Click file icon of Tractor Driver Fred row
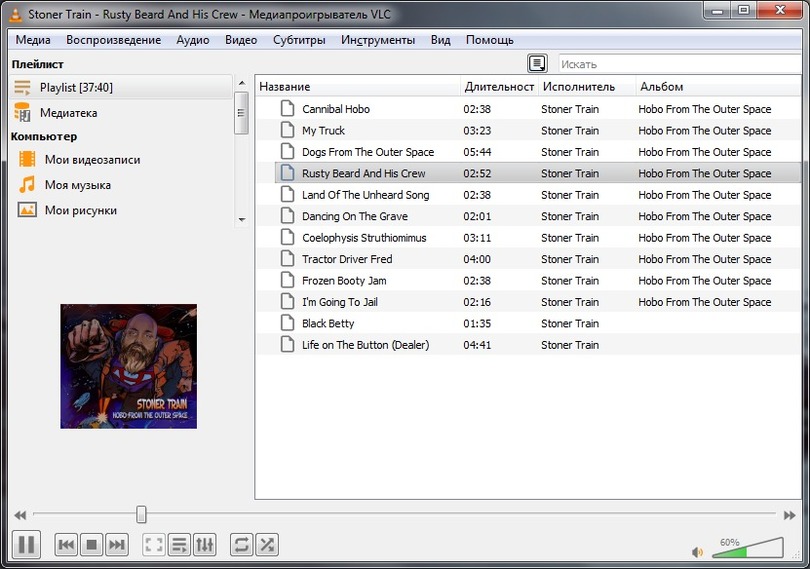Viewport: 810px width, 569px height. tap(287, 258)
